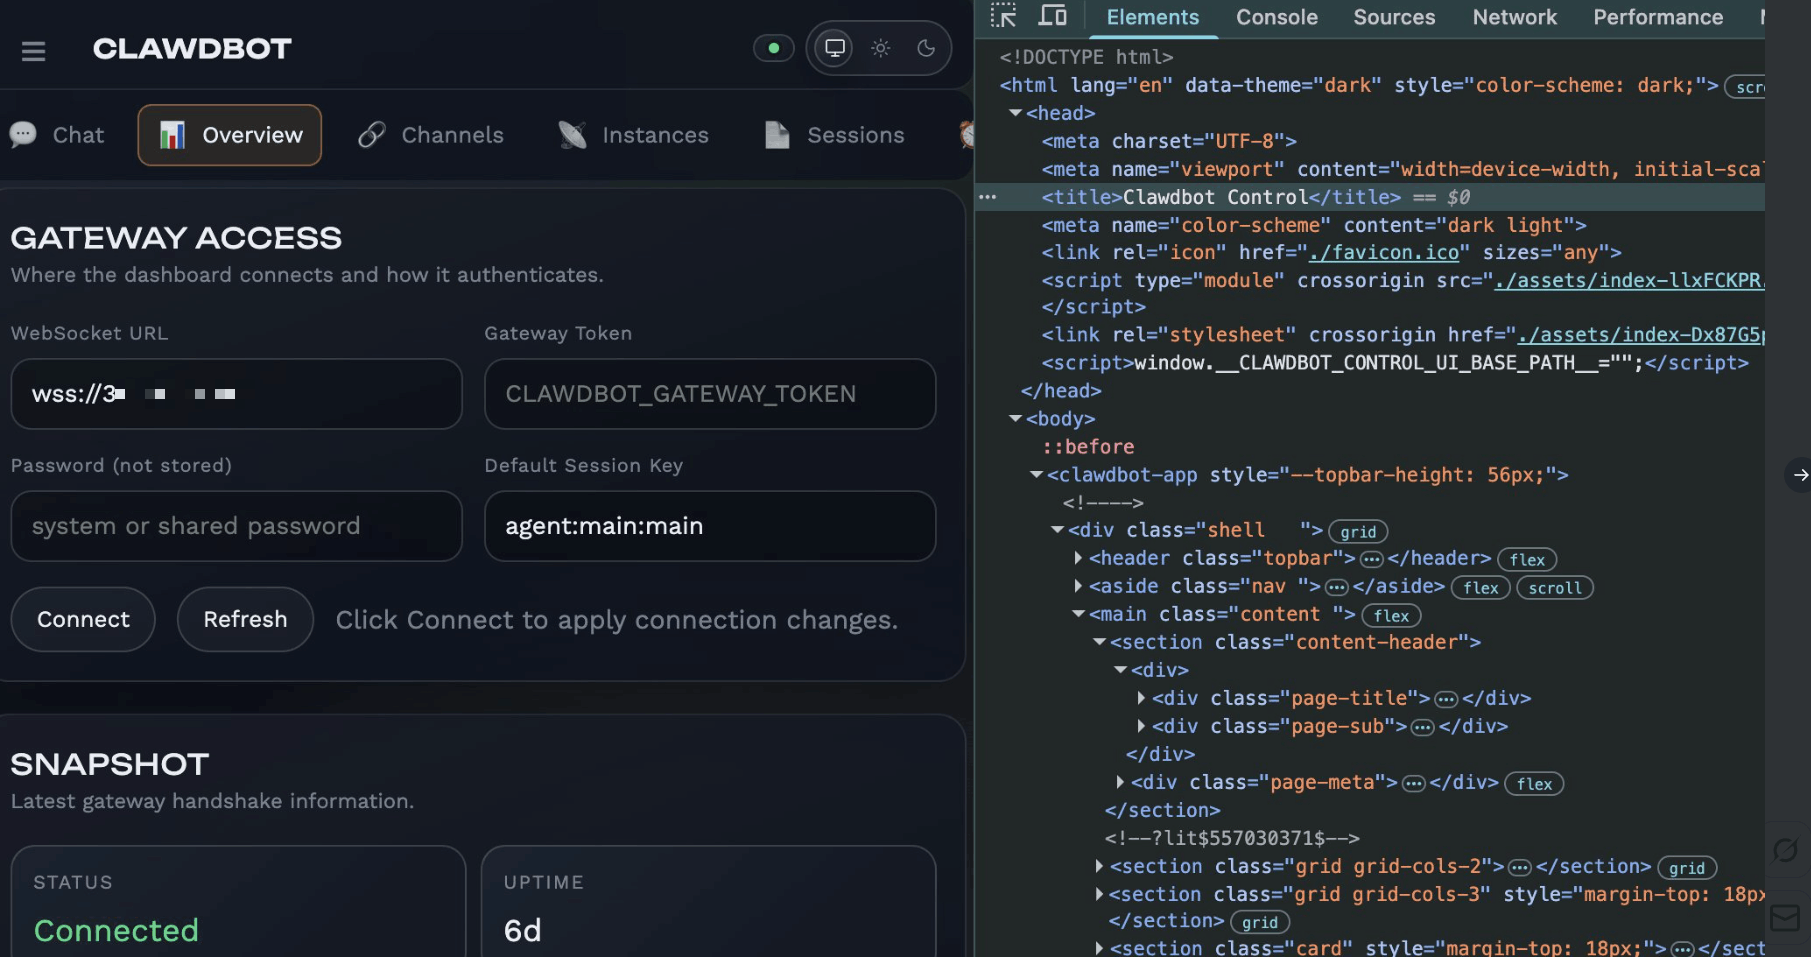Click the selected row ellipsis actions
Image resolution: width=1811 pixels, height=957 pixels.
[987, 197]
